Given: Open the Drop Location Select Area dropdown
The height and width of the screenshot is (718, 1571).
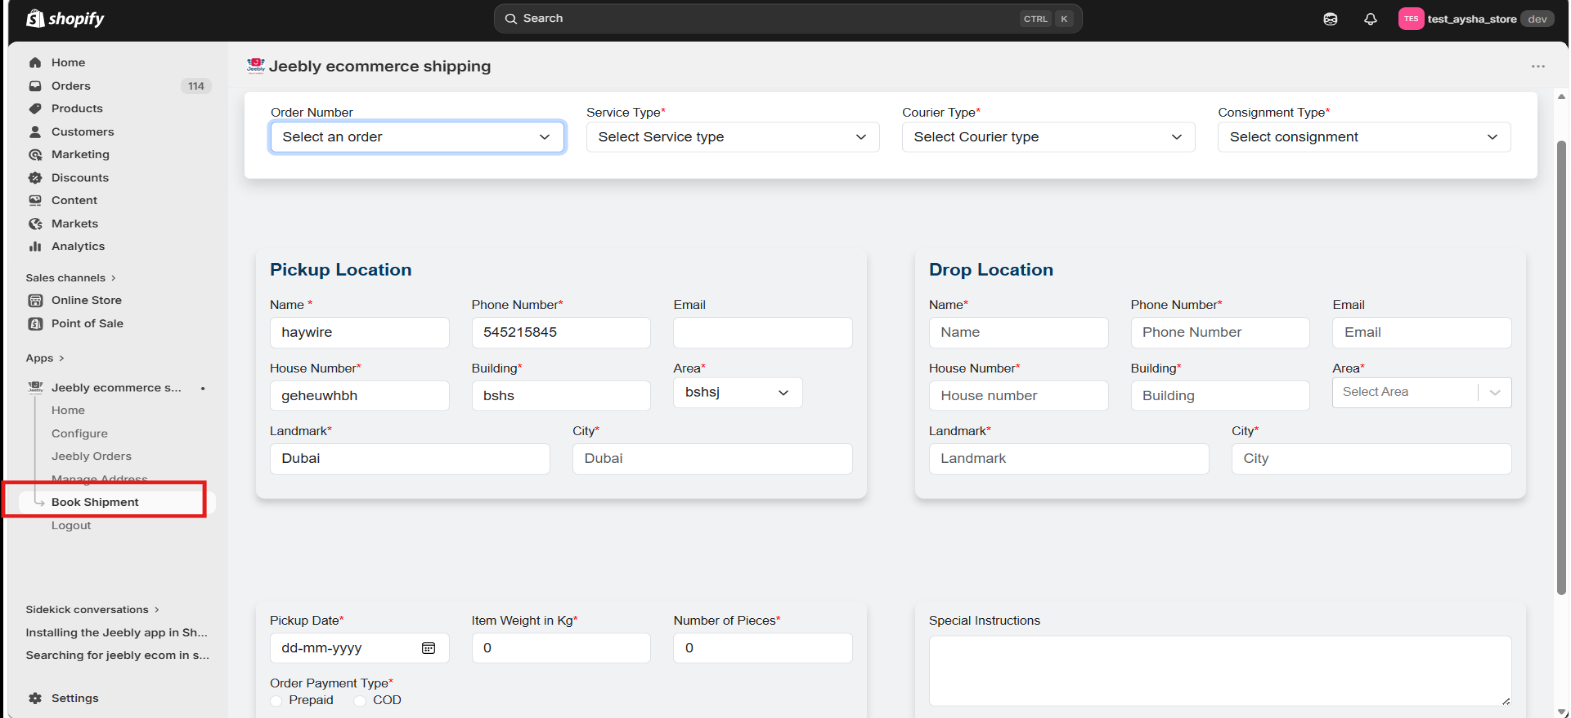Looking at the screenshot, I should tap(1421, 392).
